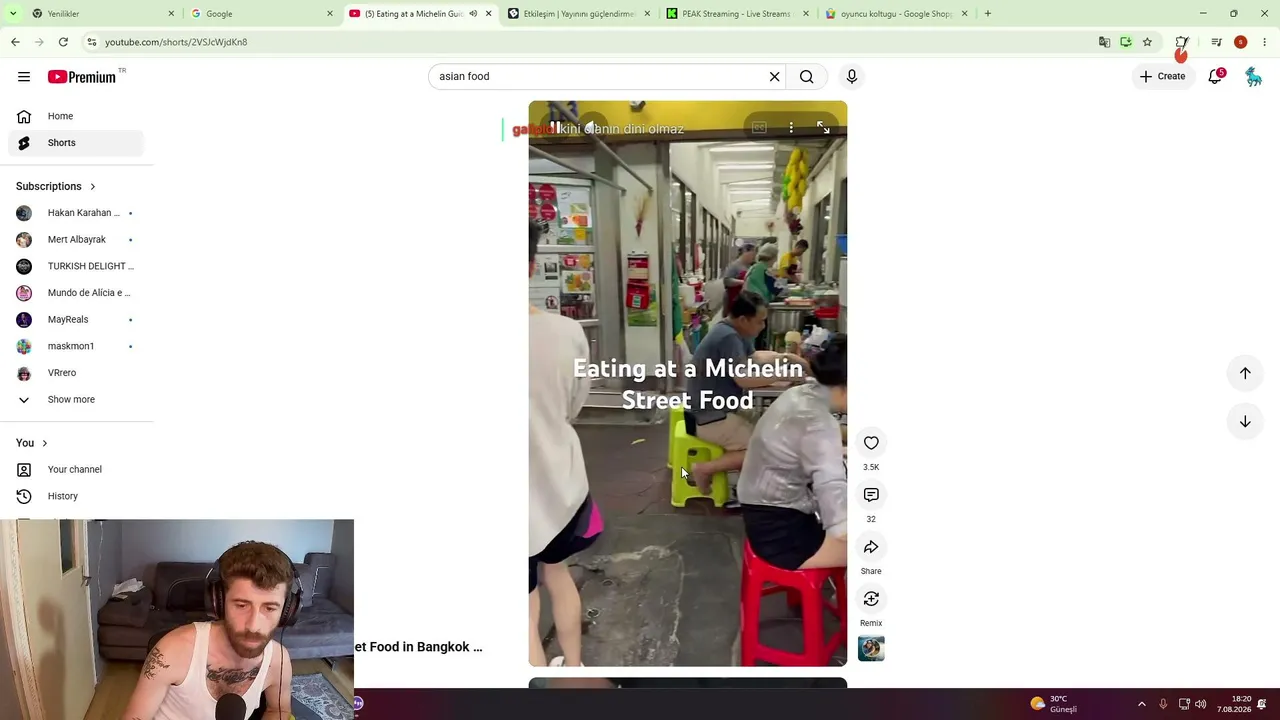Switch to oyuncu koltuğu Google Shopping tab
Viewport: 1280px width, 720px height.
click(895, 14)
